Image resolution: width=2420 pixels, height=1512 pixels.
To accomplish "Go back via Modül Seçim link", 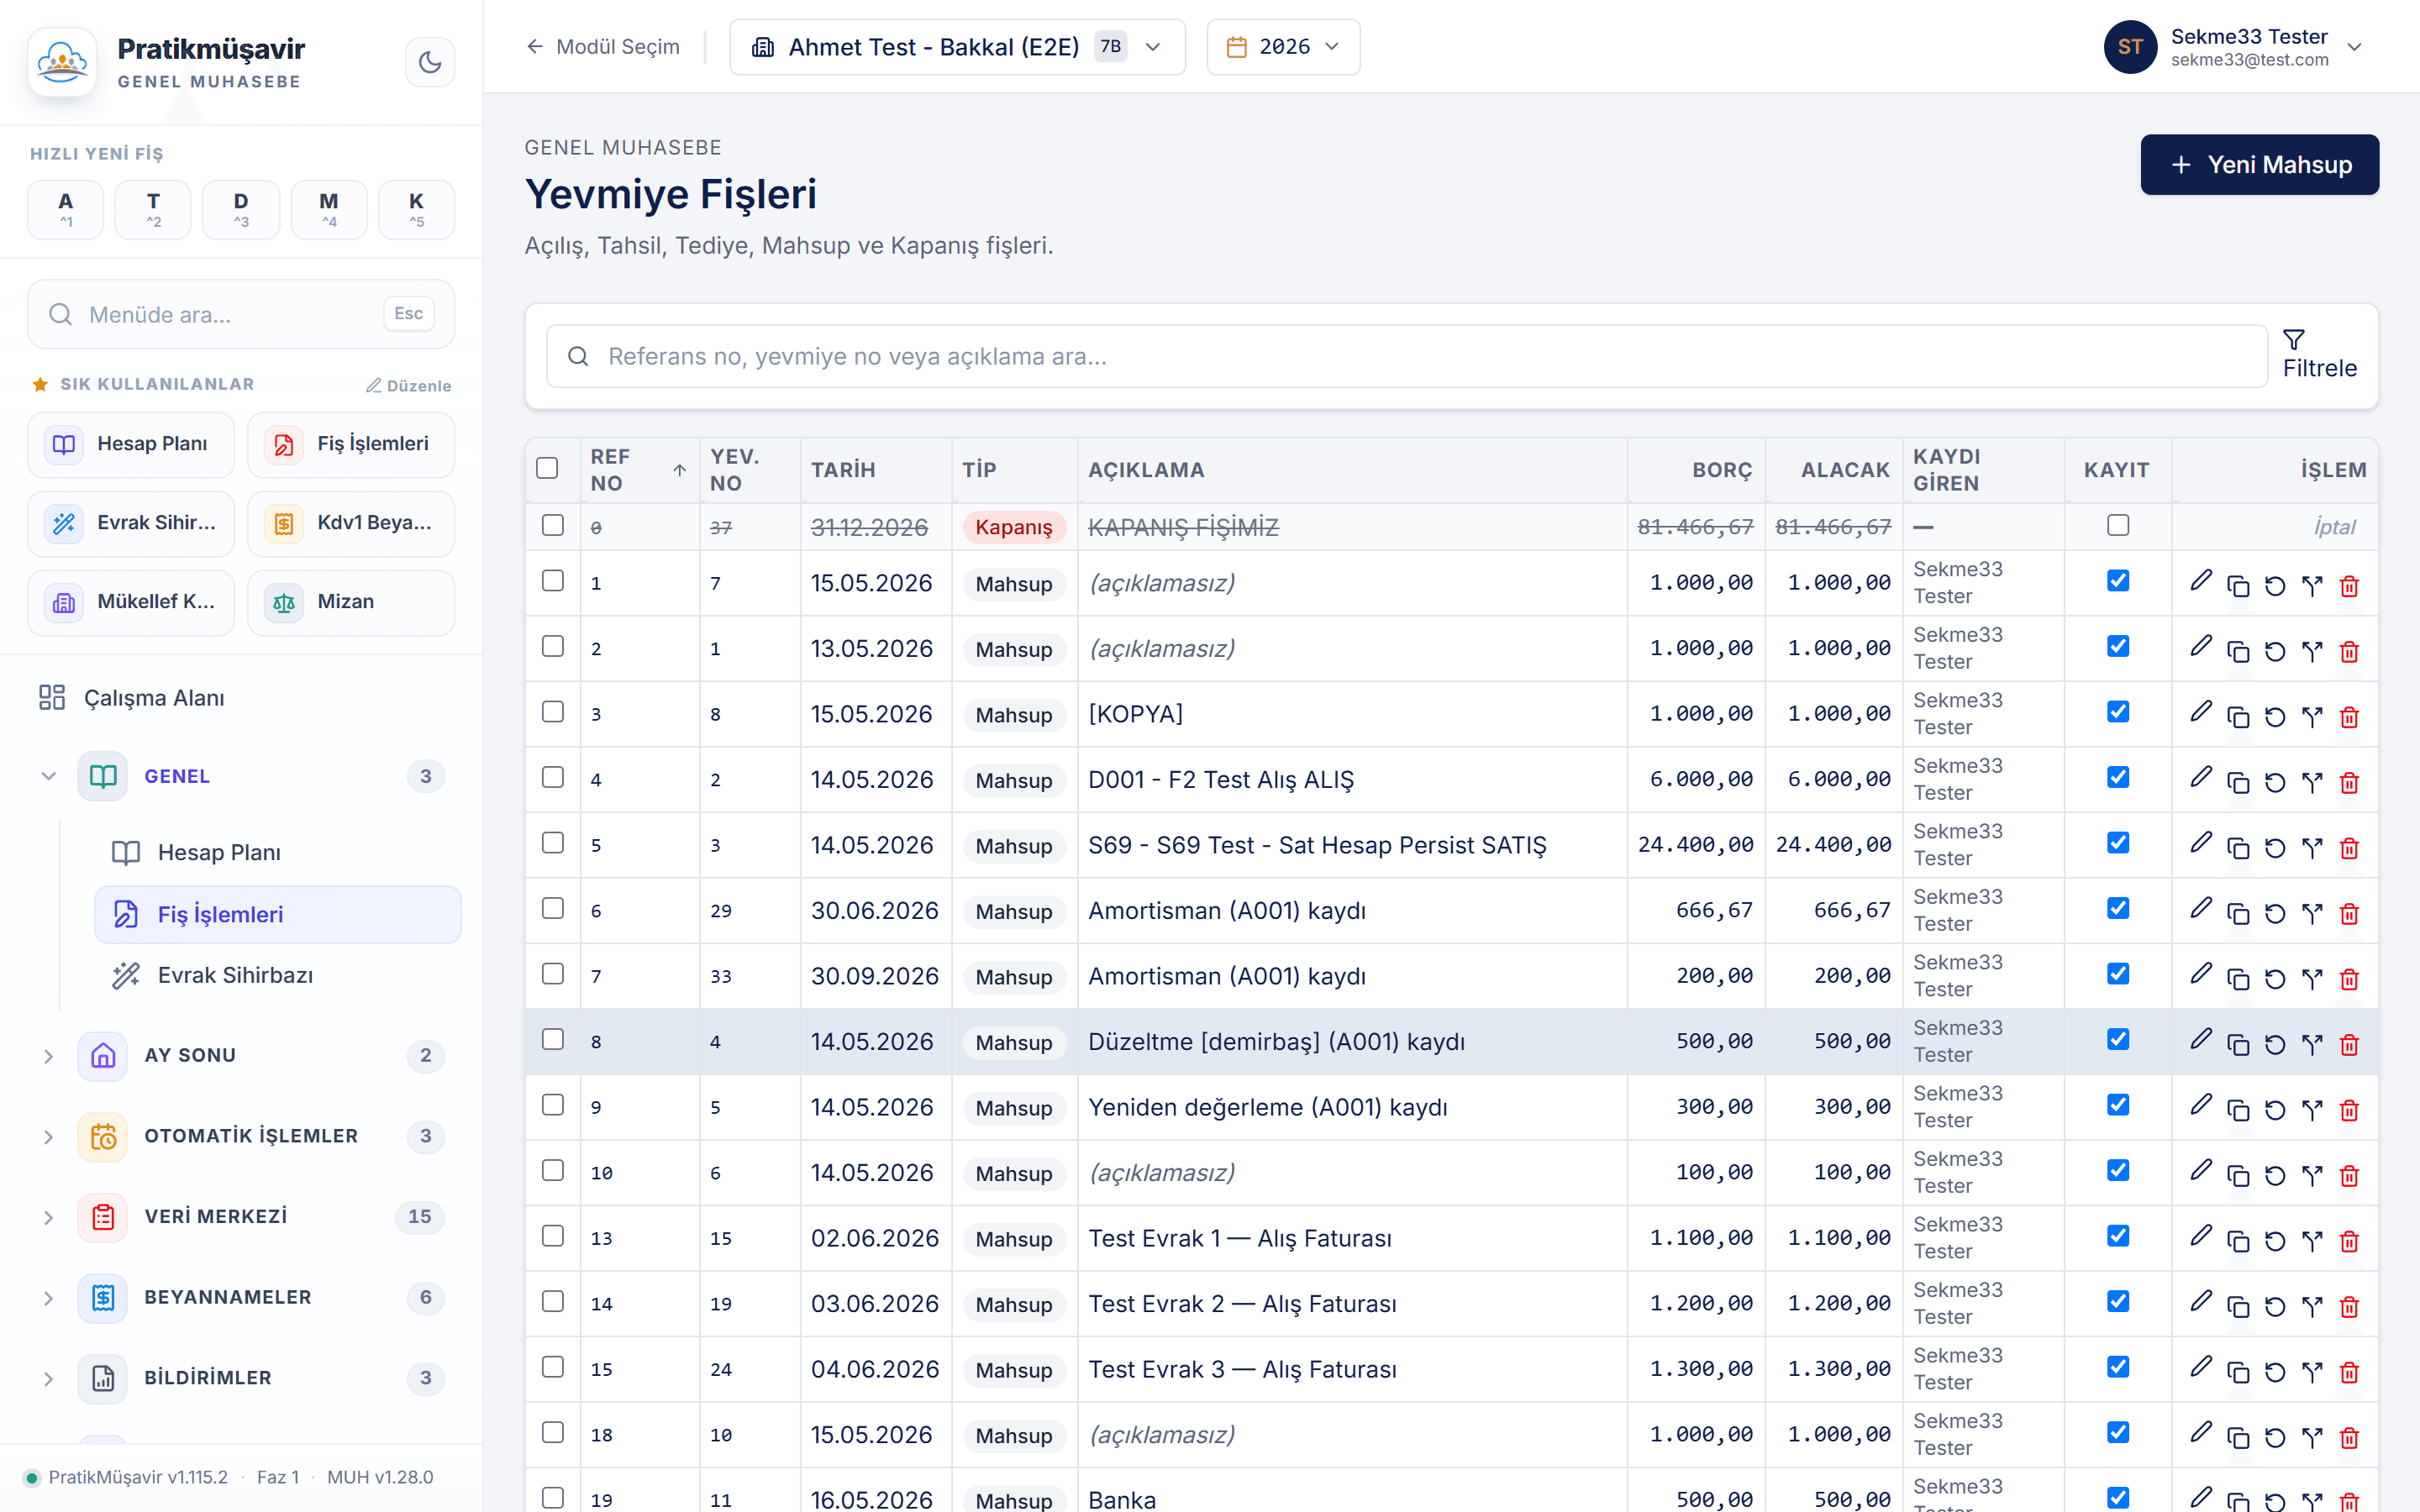I will 603,47.
